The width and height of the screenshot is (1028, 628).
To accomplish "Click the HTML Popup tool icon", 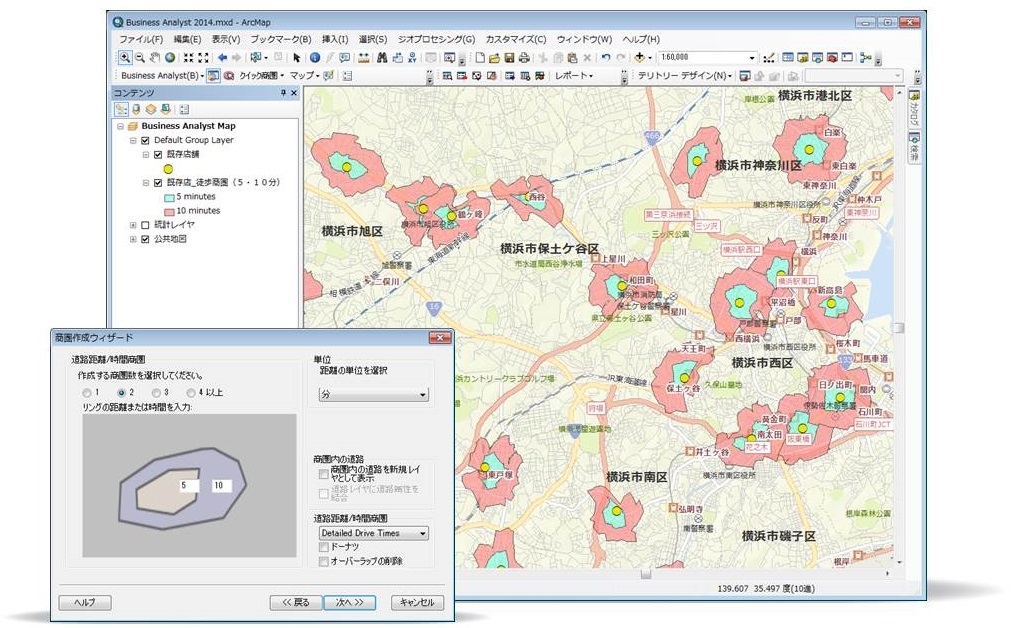I will click(x=345, y=58).
